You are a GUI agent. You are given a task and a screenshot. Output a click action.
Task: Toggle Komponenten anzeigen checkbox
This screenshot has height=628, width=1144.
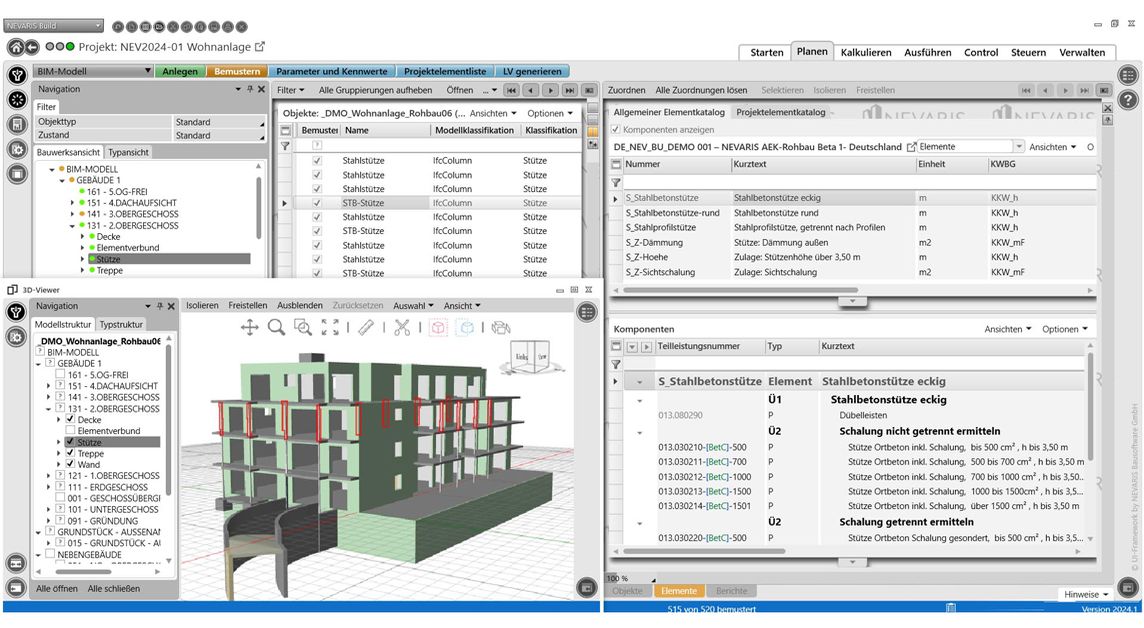click(616, 129)
